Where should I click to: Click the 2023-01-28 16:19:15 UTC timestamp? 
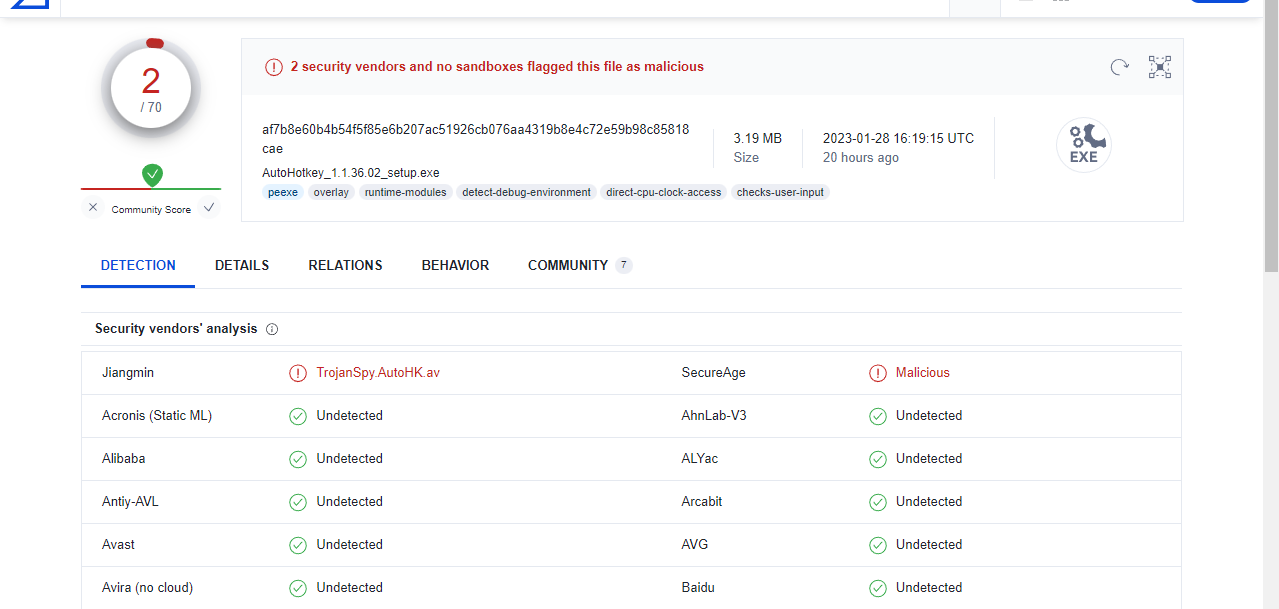[898, 138]
